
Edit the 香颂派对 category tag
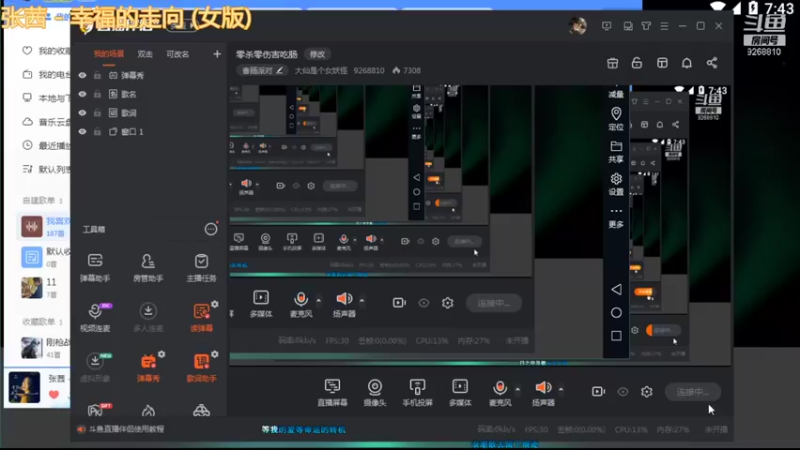(x=262, y=70)
